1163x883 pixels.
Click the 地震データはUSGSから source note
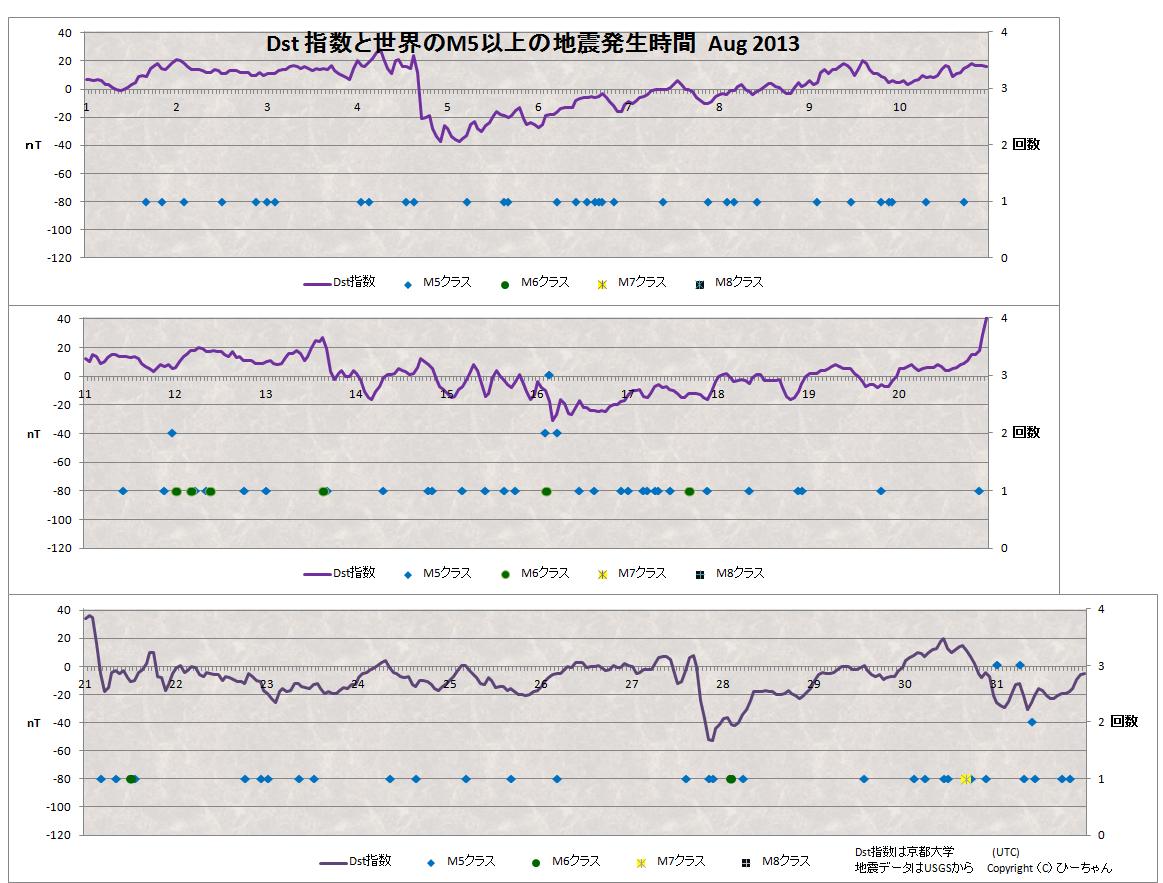pos(907,868)
